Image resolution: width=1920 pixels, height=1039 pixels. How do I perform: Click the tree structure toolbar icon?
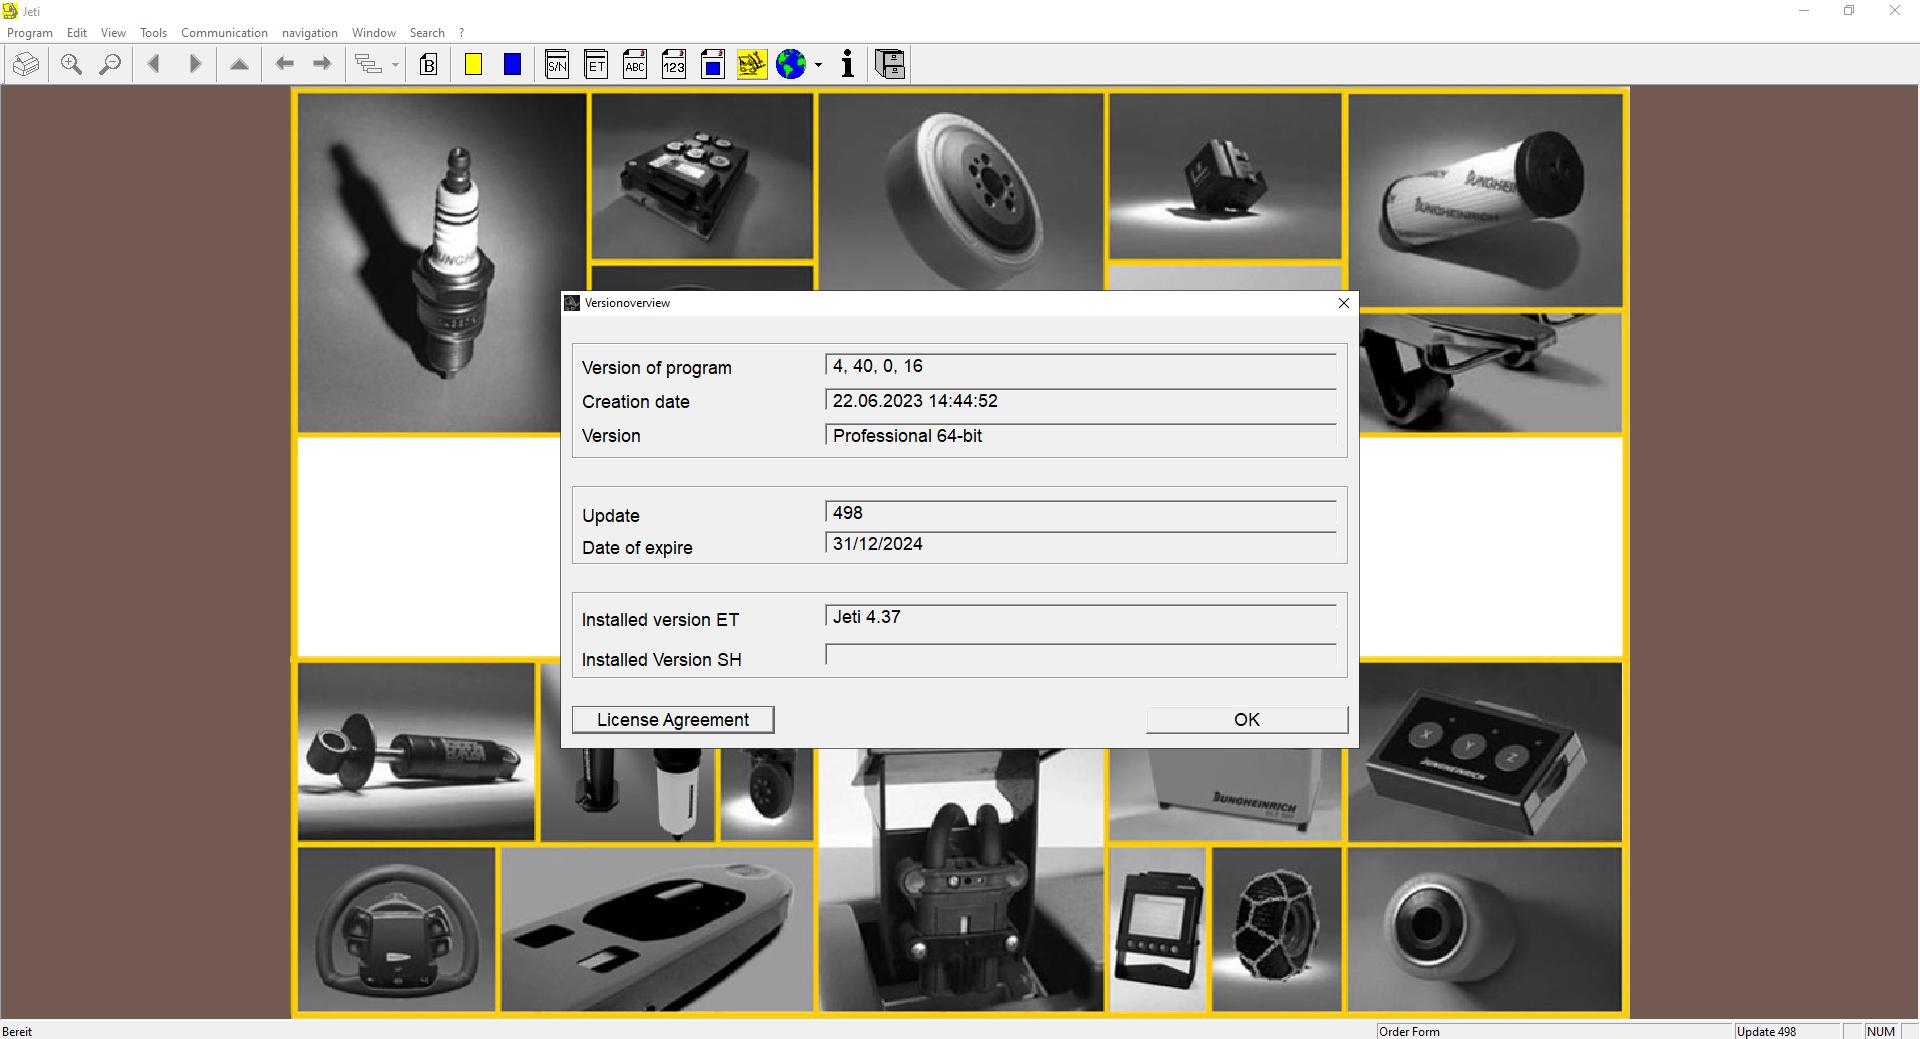point(369,65)
